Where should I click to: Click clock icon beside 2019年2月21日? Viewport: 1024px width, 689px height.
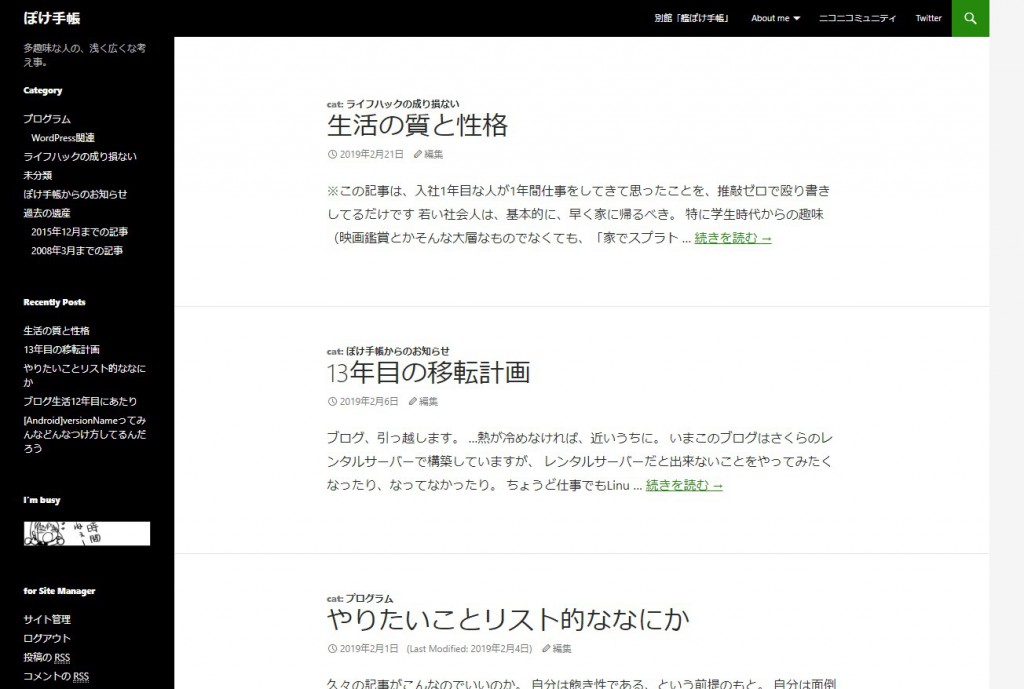(332, 155)
